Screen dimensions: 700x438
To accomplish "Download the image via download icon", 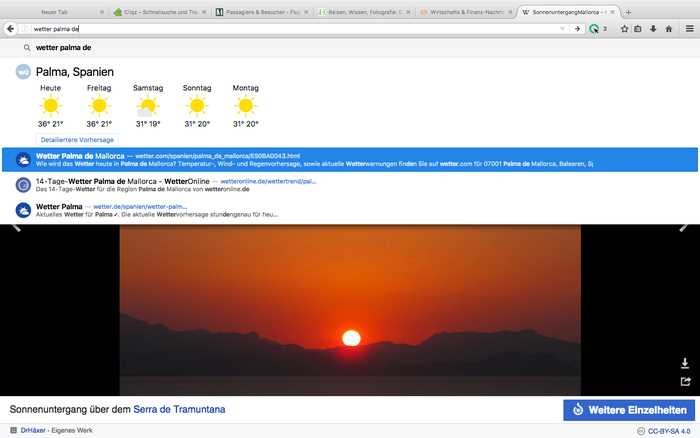I will [x=685, y=363].
